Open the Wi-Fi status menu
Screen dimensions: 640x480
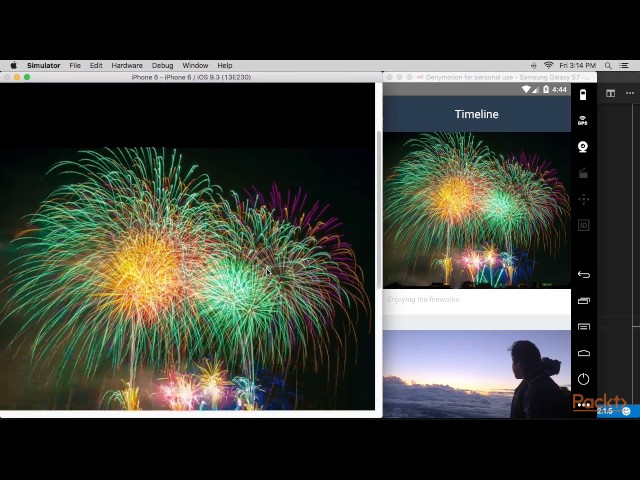tap(549, 65)
